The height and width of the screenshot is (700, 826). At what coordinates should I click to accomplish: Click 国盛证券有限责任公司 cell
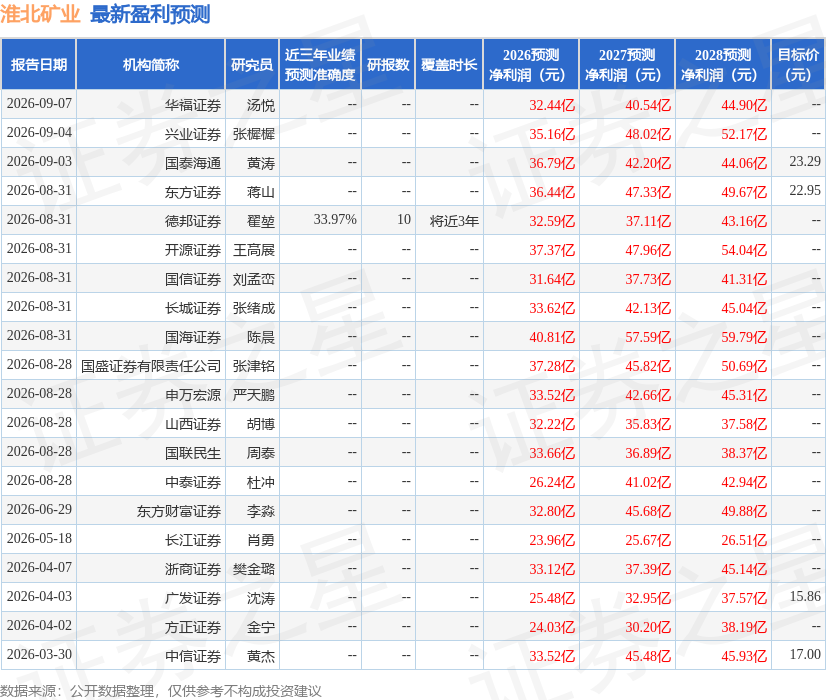click(x=151, y=366)
